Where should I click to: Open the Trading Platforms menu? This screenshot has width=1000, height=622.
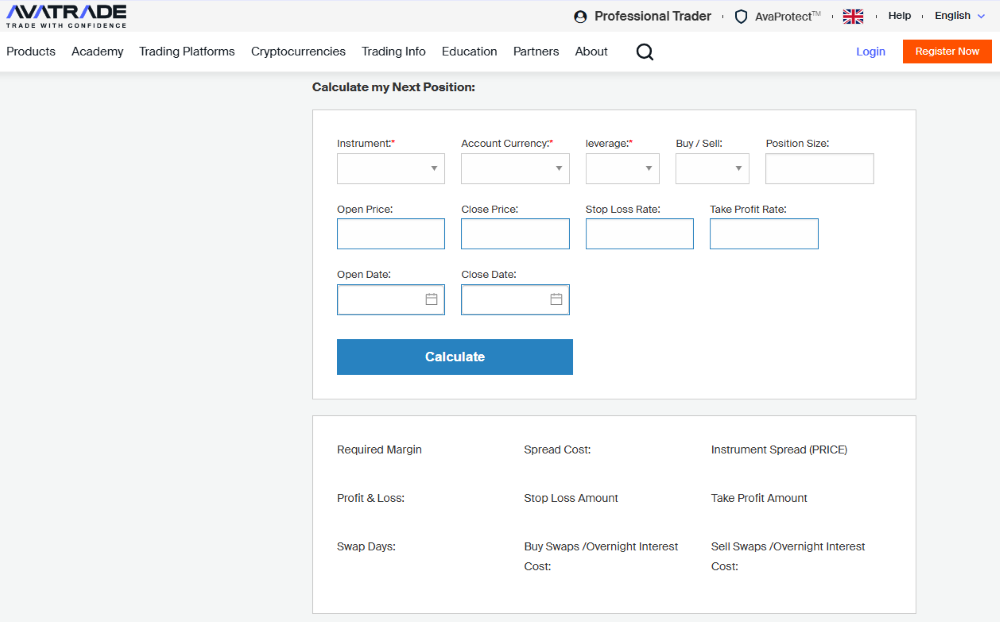tap(187, 52)
